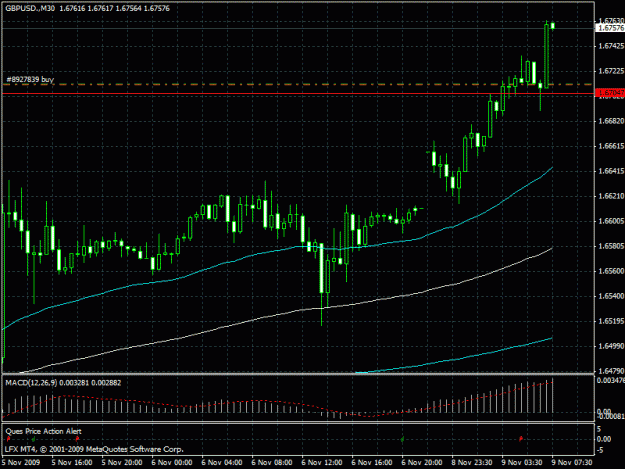Click price axis value 1.65400
The height and width of the screenshot is (469, 625).
click(611, 296)
